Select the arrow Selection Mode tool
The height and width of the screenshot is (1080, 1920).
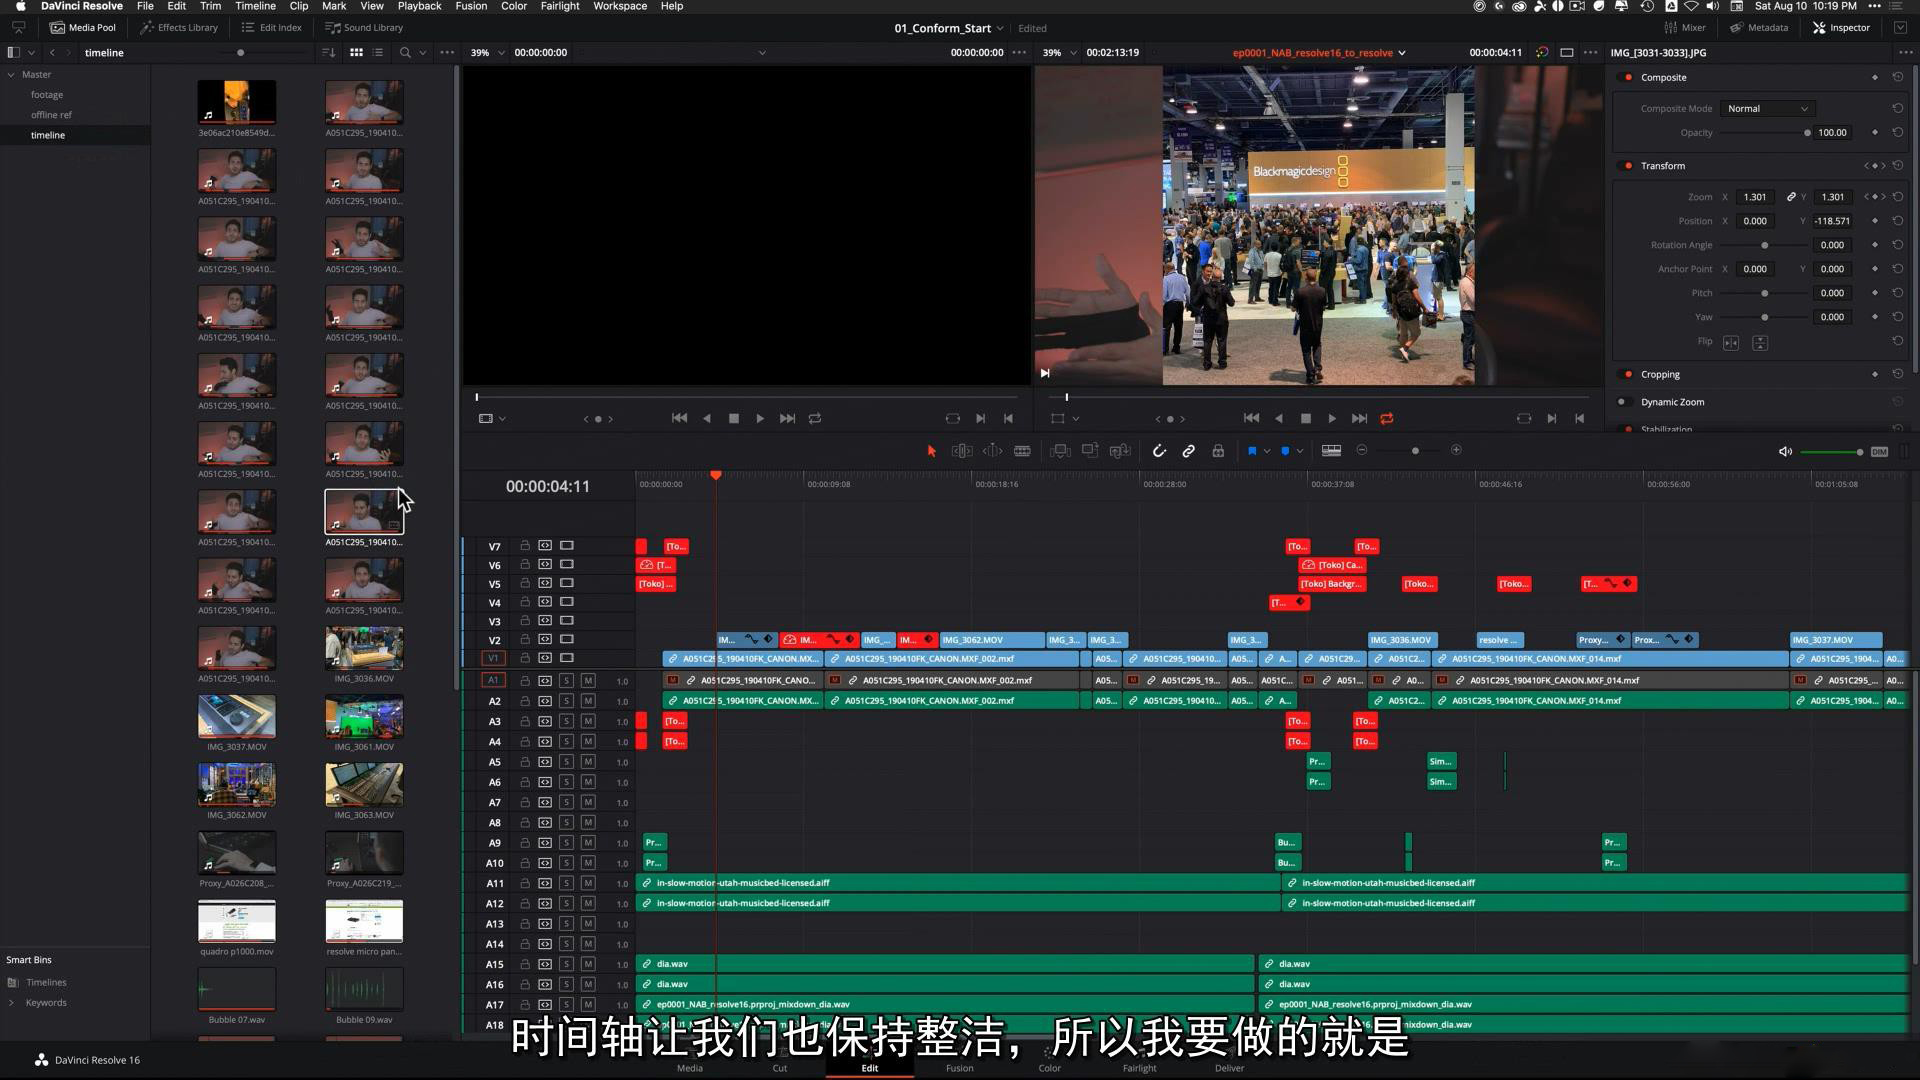[931, 451]
